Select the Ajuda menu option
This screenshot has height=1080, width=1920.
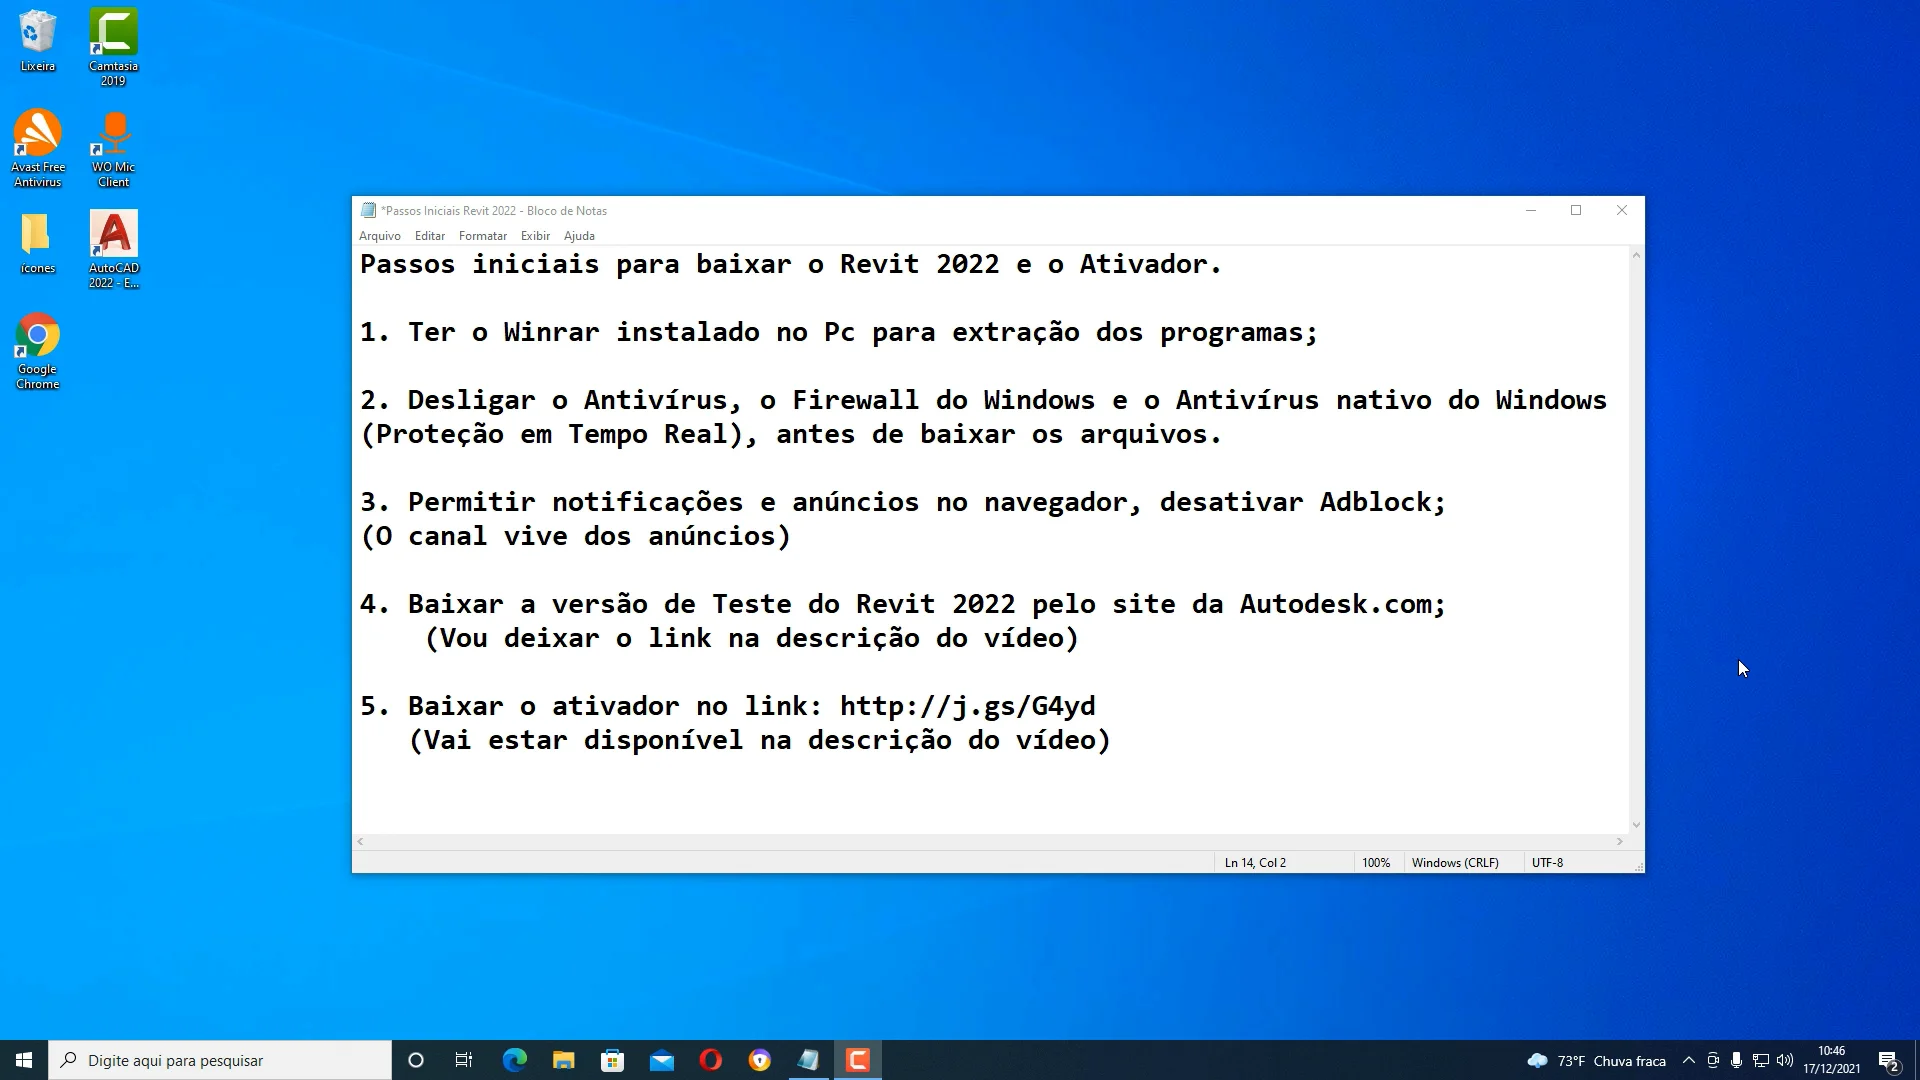pyautogui.click(x=580, y=235)
